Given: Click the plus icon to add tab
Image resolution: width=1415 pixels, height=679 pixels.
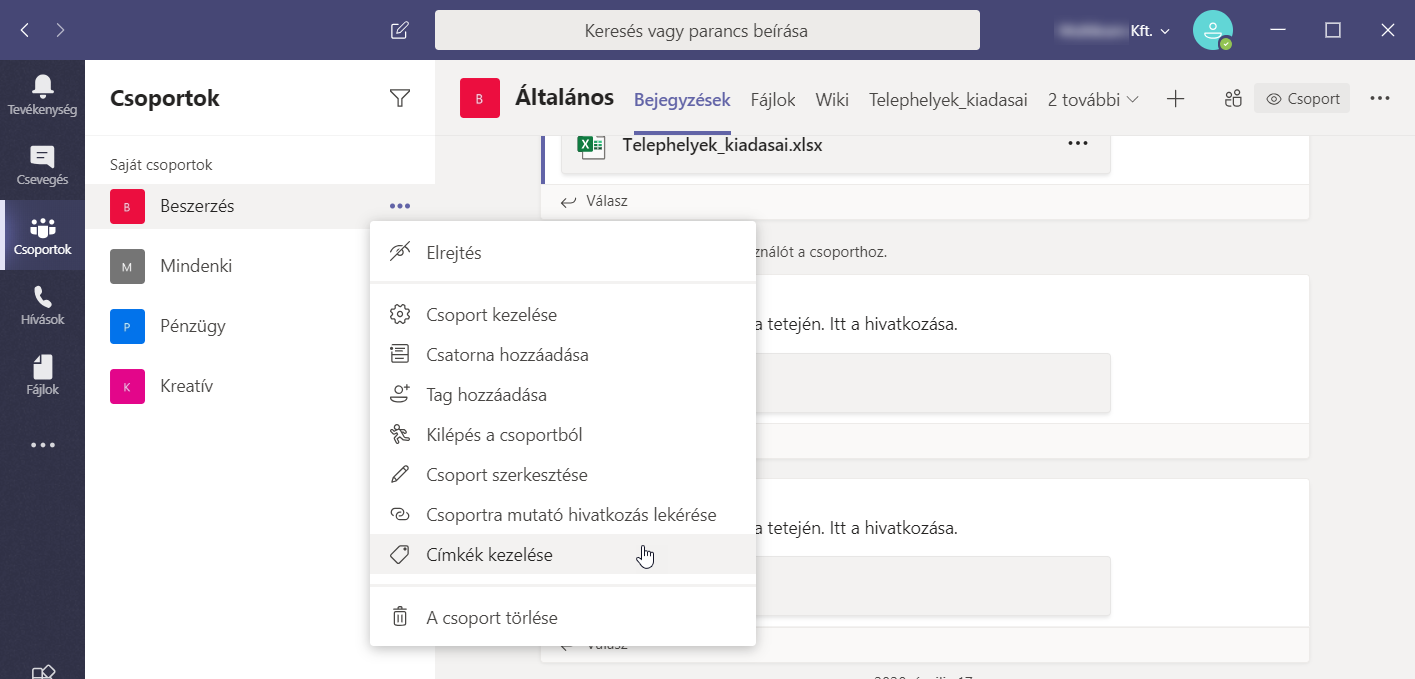Looking at the screenshot, I should [x=1176, y=99].
